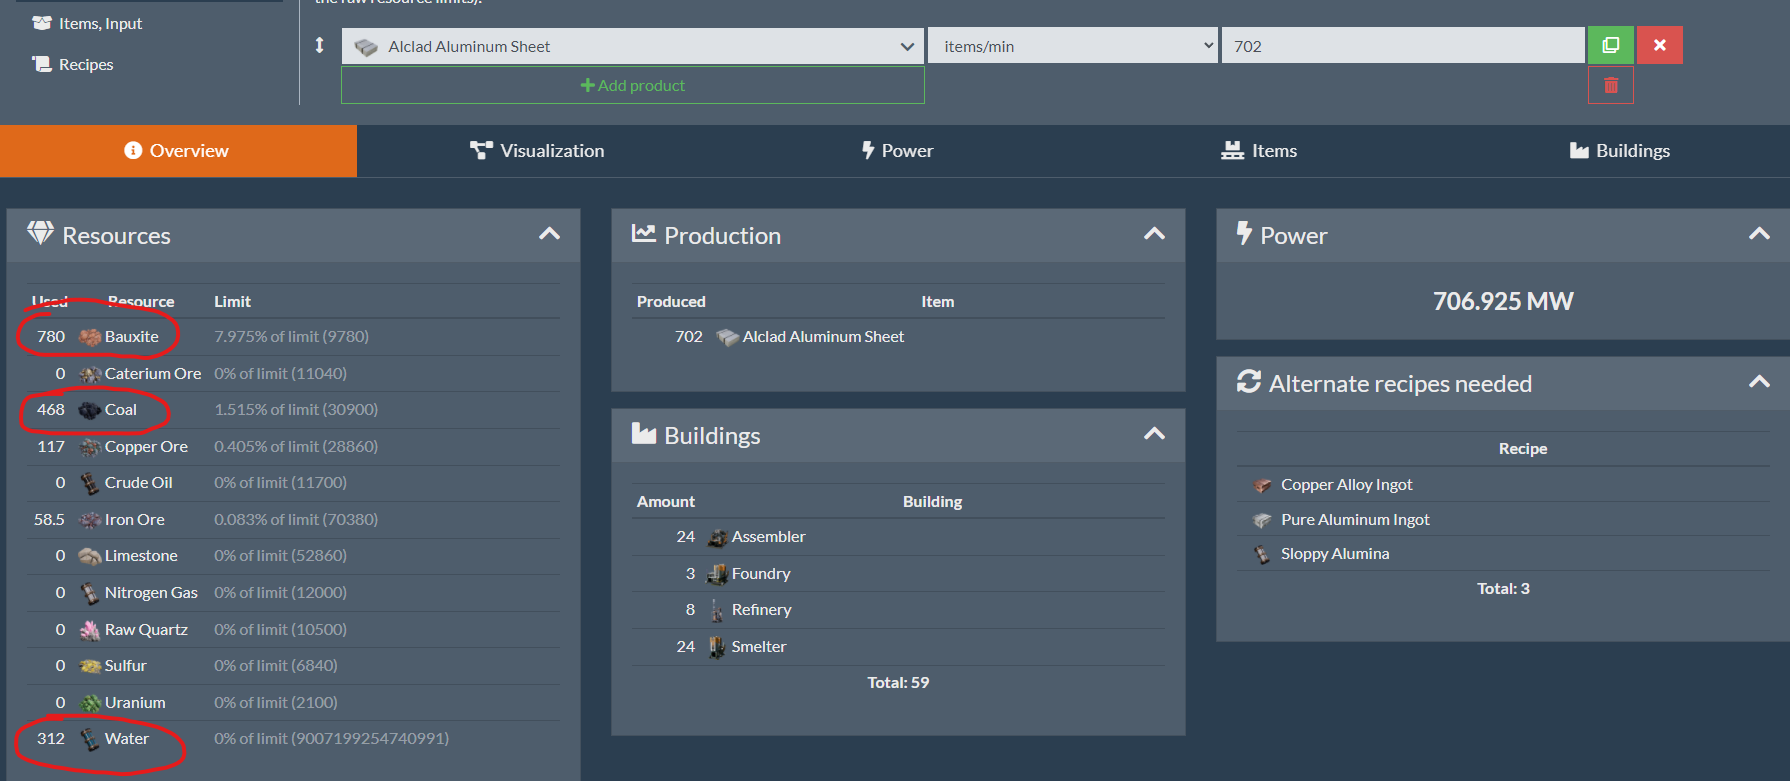Click the Produced column header
Viewport: 1790px width, 781px height.
coord(671,302)
